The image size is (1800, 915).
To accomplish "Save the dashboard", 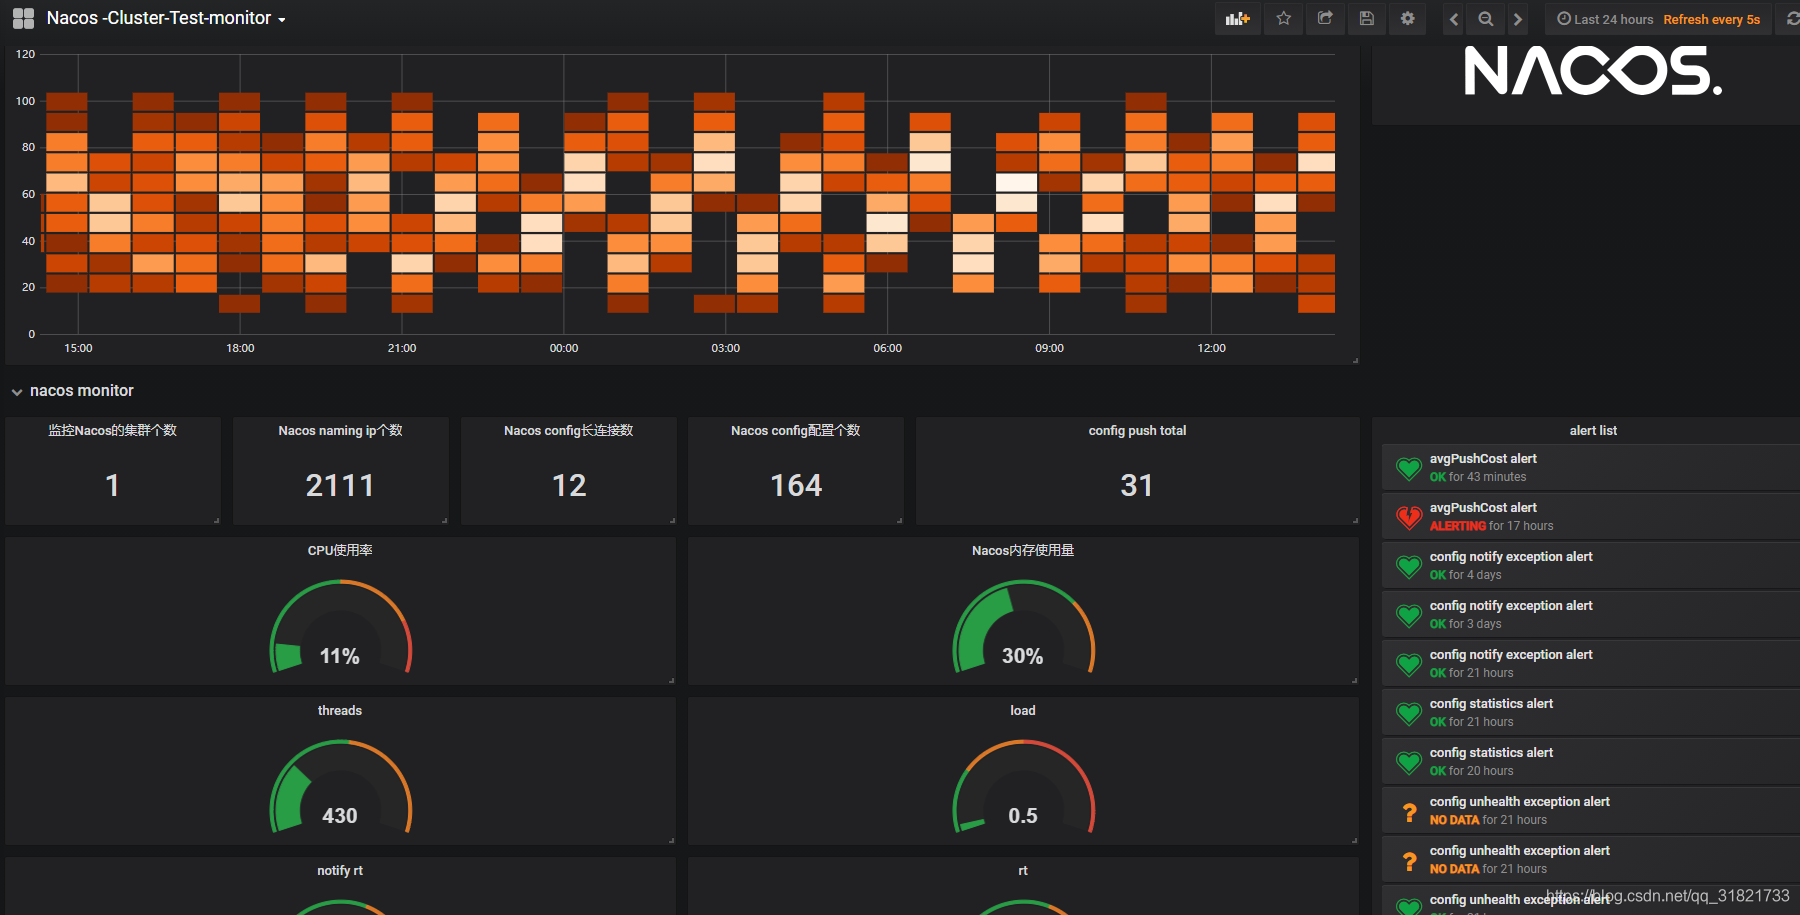I will 1367,19.
